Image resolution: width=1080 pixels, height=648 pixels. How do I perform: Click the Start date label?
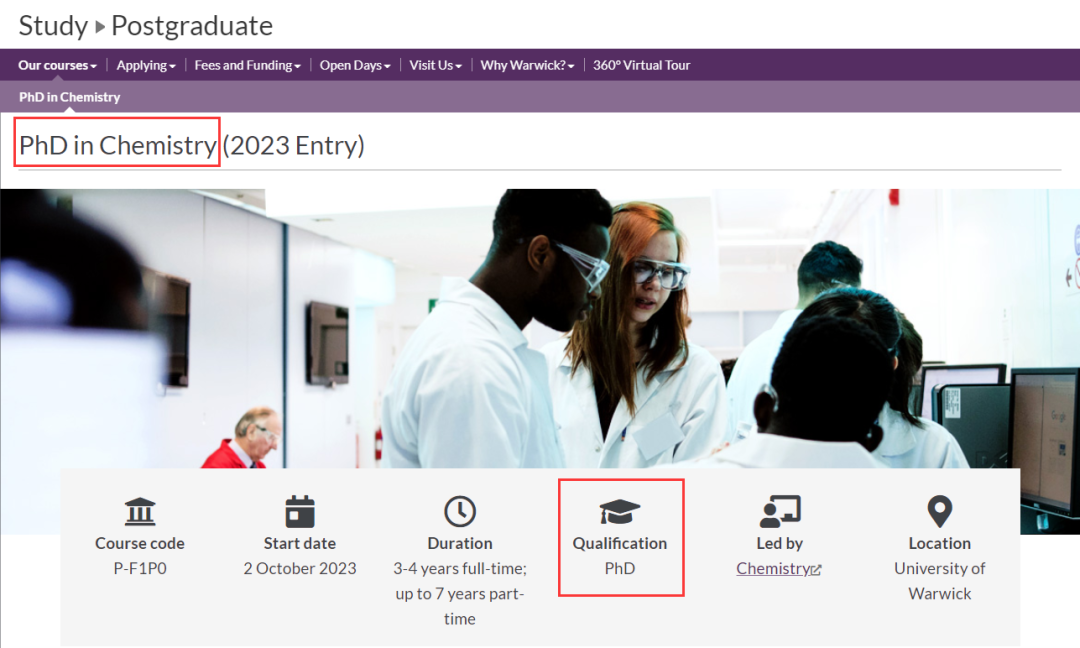click(300, 543)
